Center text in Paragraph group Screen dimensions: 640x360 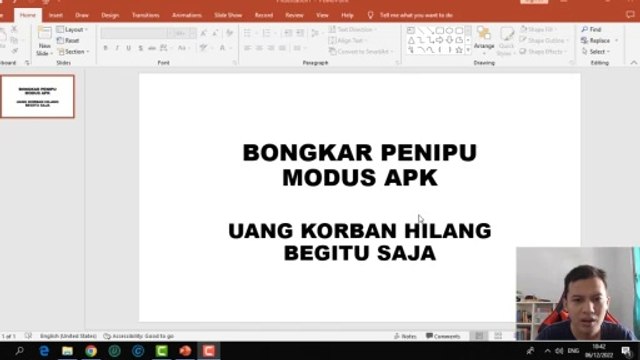[x=259, y=48]
